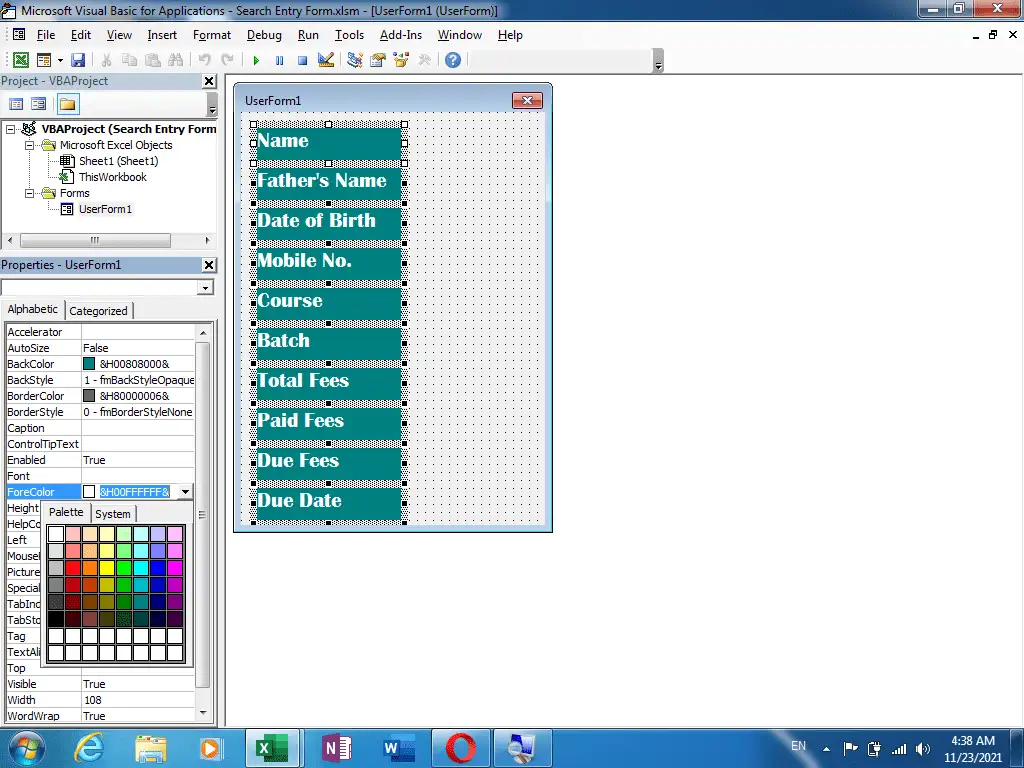Open the Format menu

click(x=212, y=35)
